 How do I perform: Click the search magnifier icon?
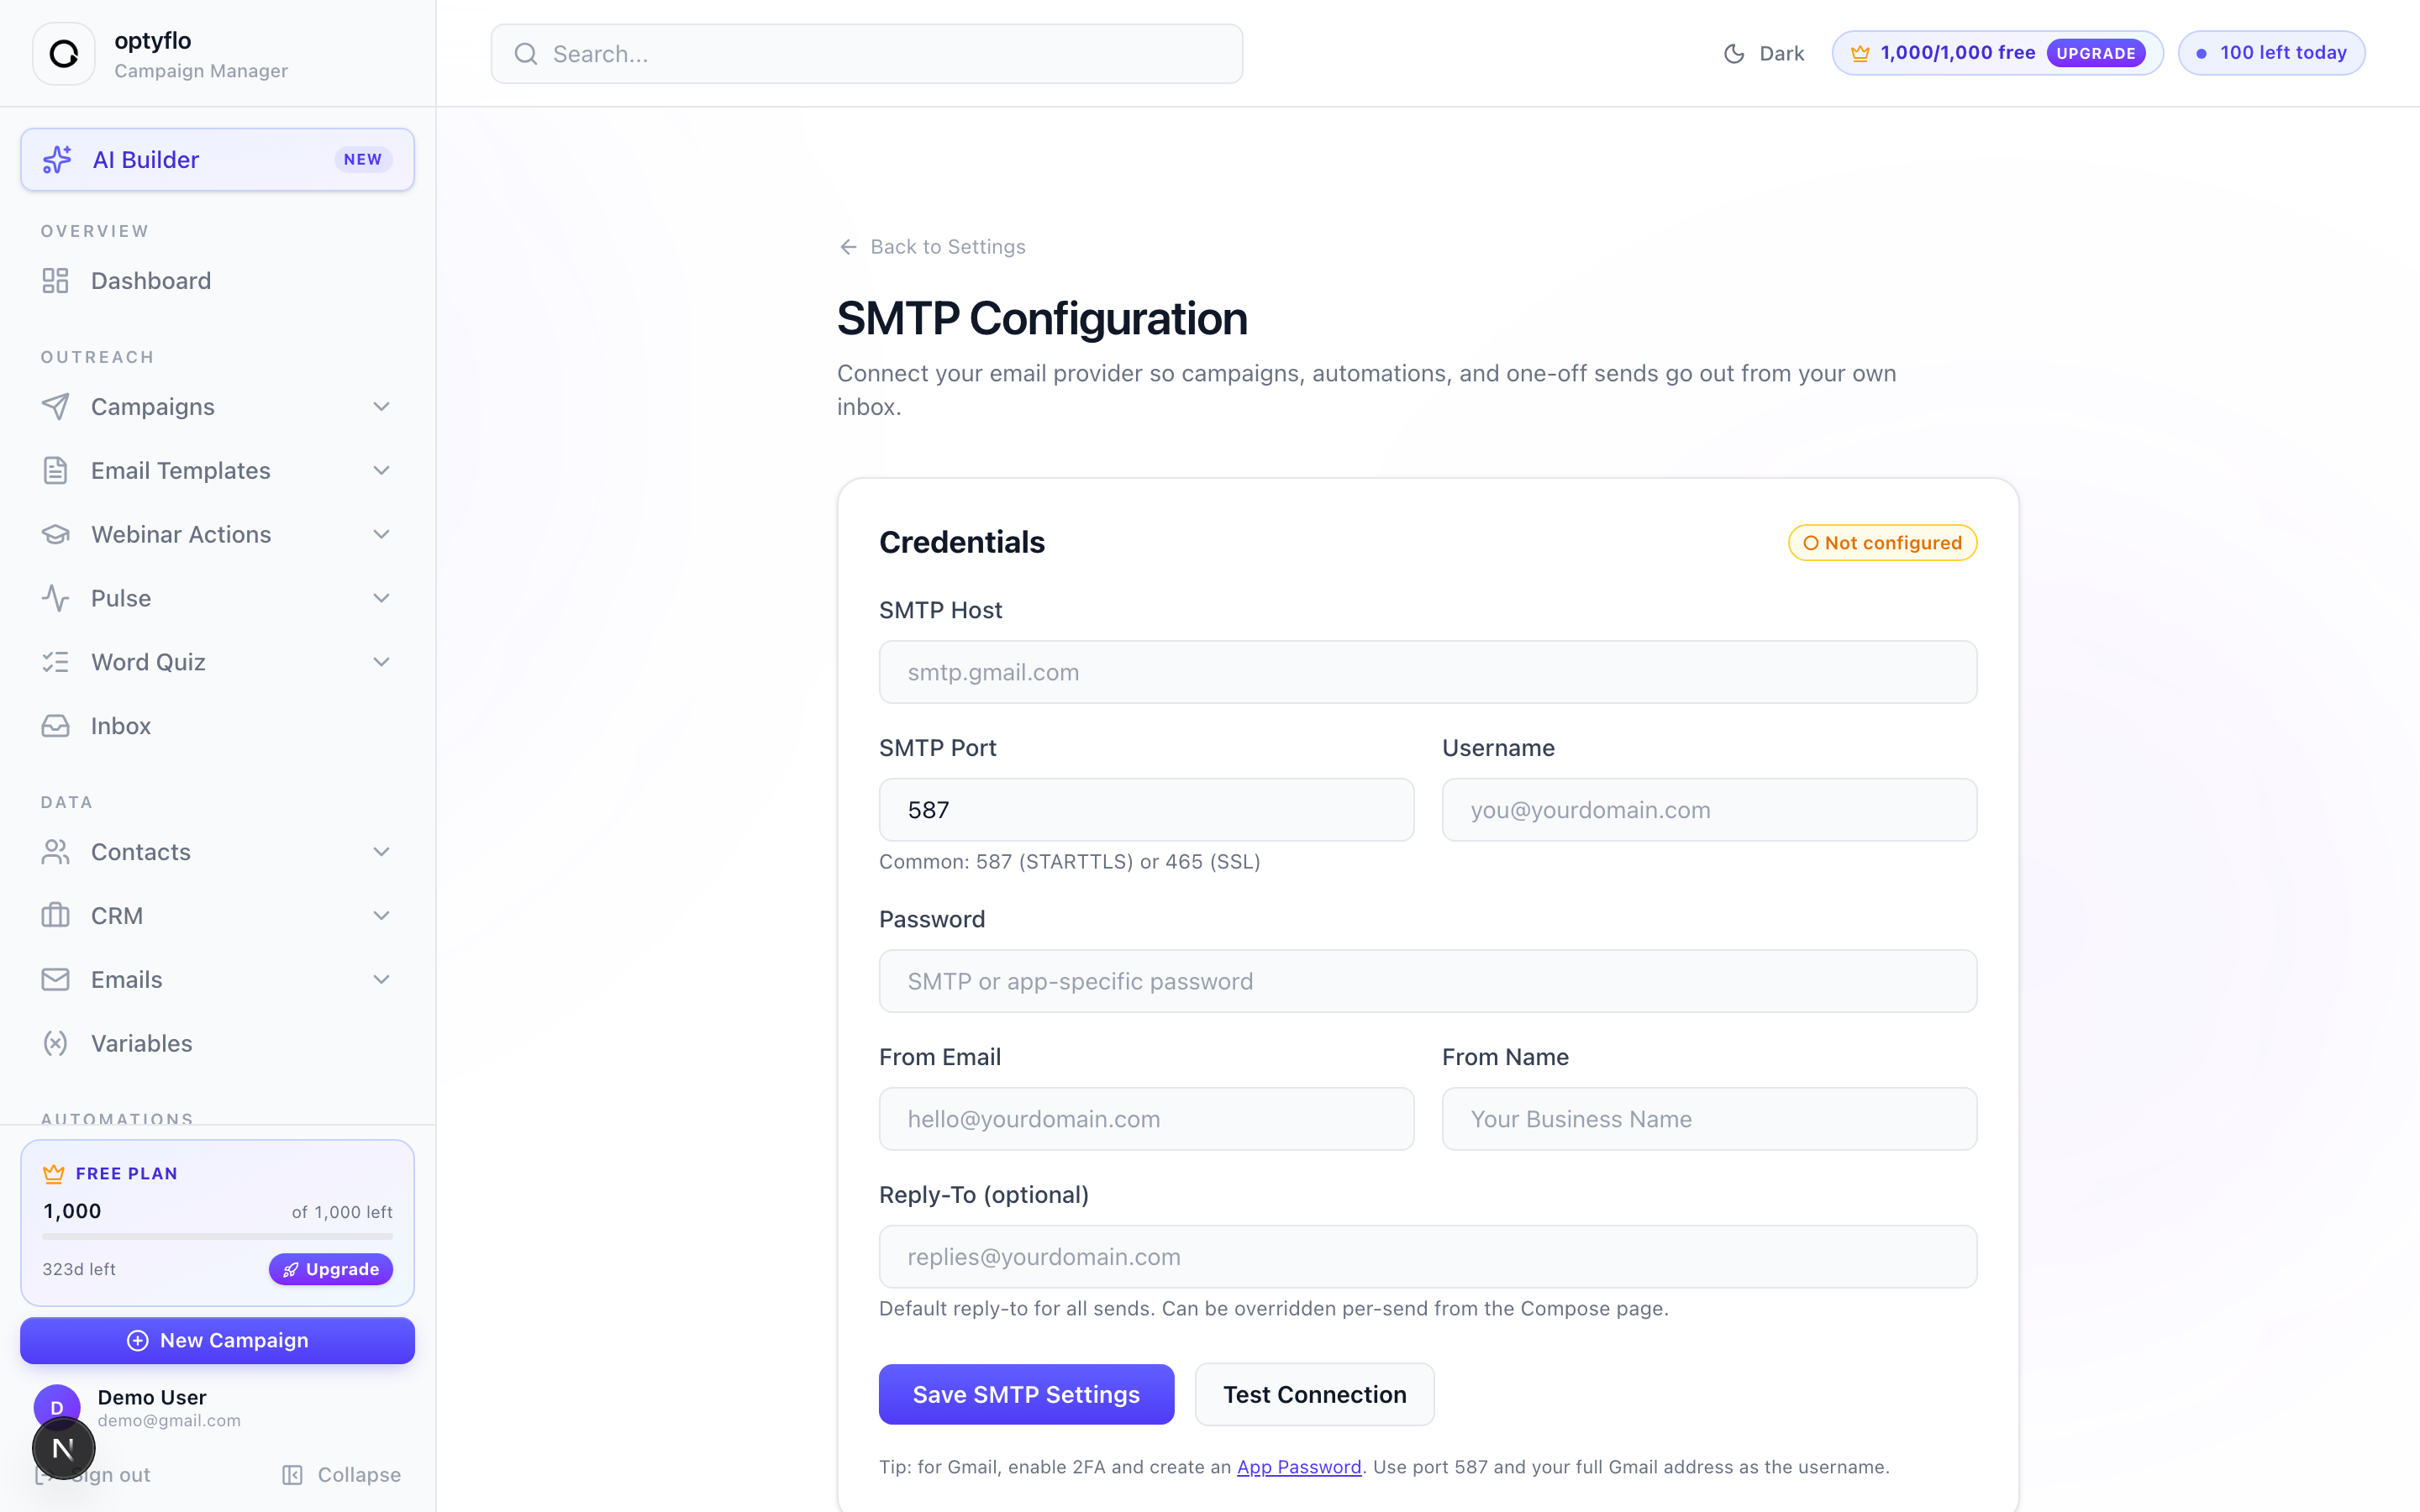pos(526,54)
